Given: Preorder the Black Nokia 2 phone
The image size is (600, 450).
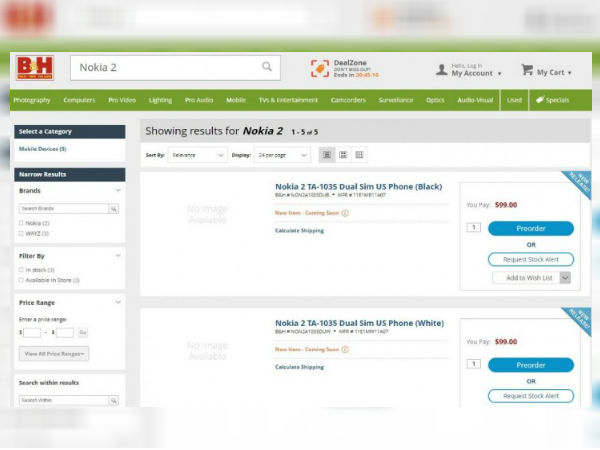Looking at the screenshot, I should [531, 228].
